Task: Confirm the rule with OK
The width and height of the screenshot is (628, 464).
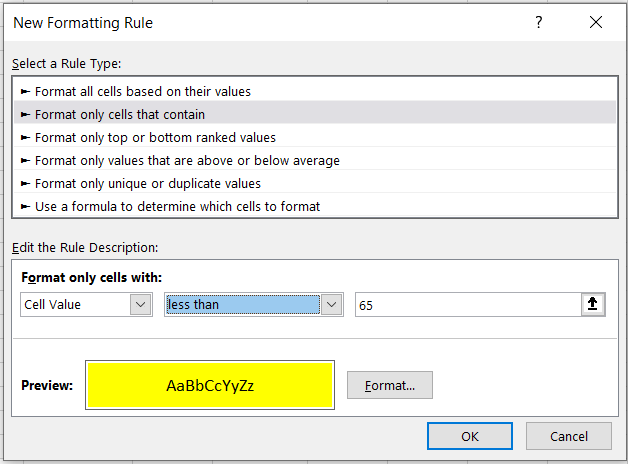Action: pos(469,436)
